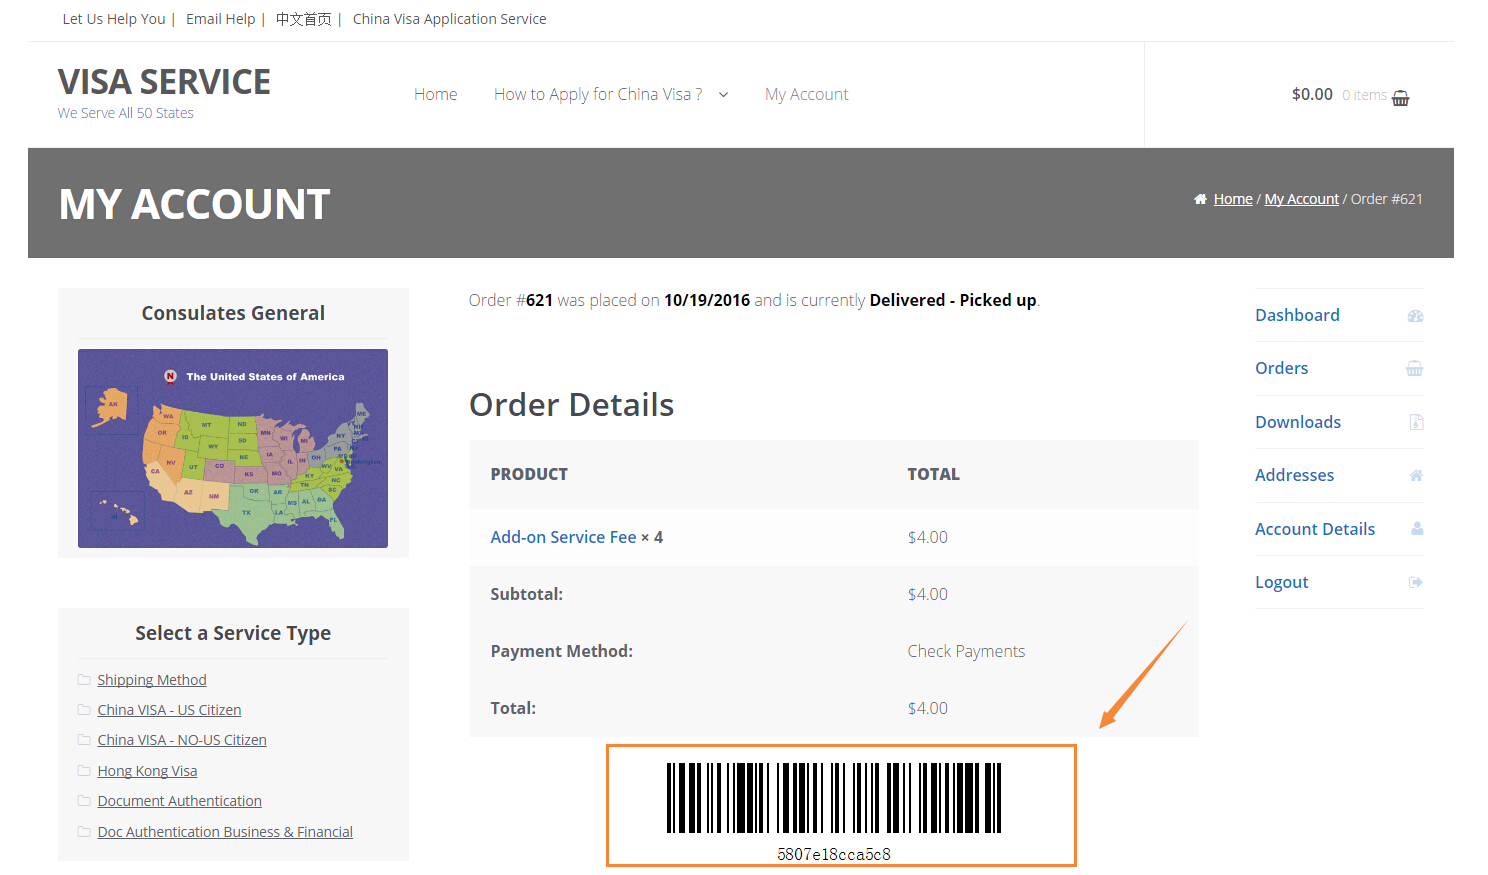The width and height of the screenshot is (1488, 875).
Task: Click the Dashboard gauge icon
Action: tap(1415, 316)
